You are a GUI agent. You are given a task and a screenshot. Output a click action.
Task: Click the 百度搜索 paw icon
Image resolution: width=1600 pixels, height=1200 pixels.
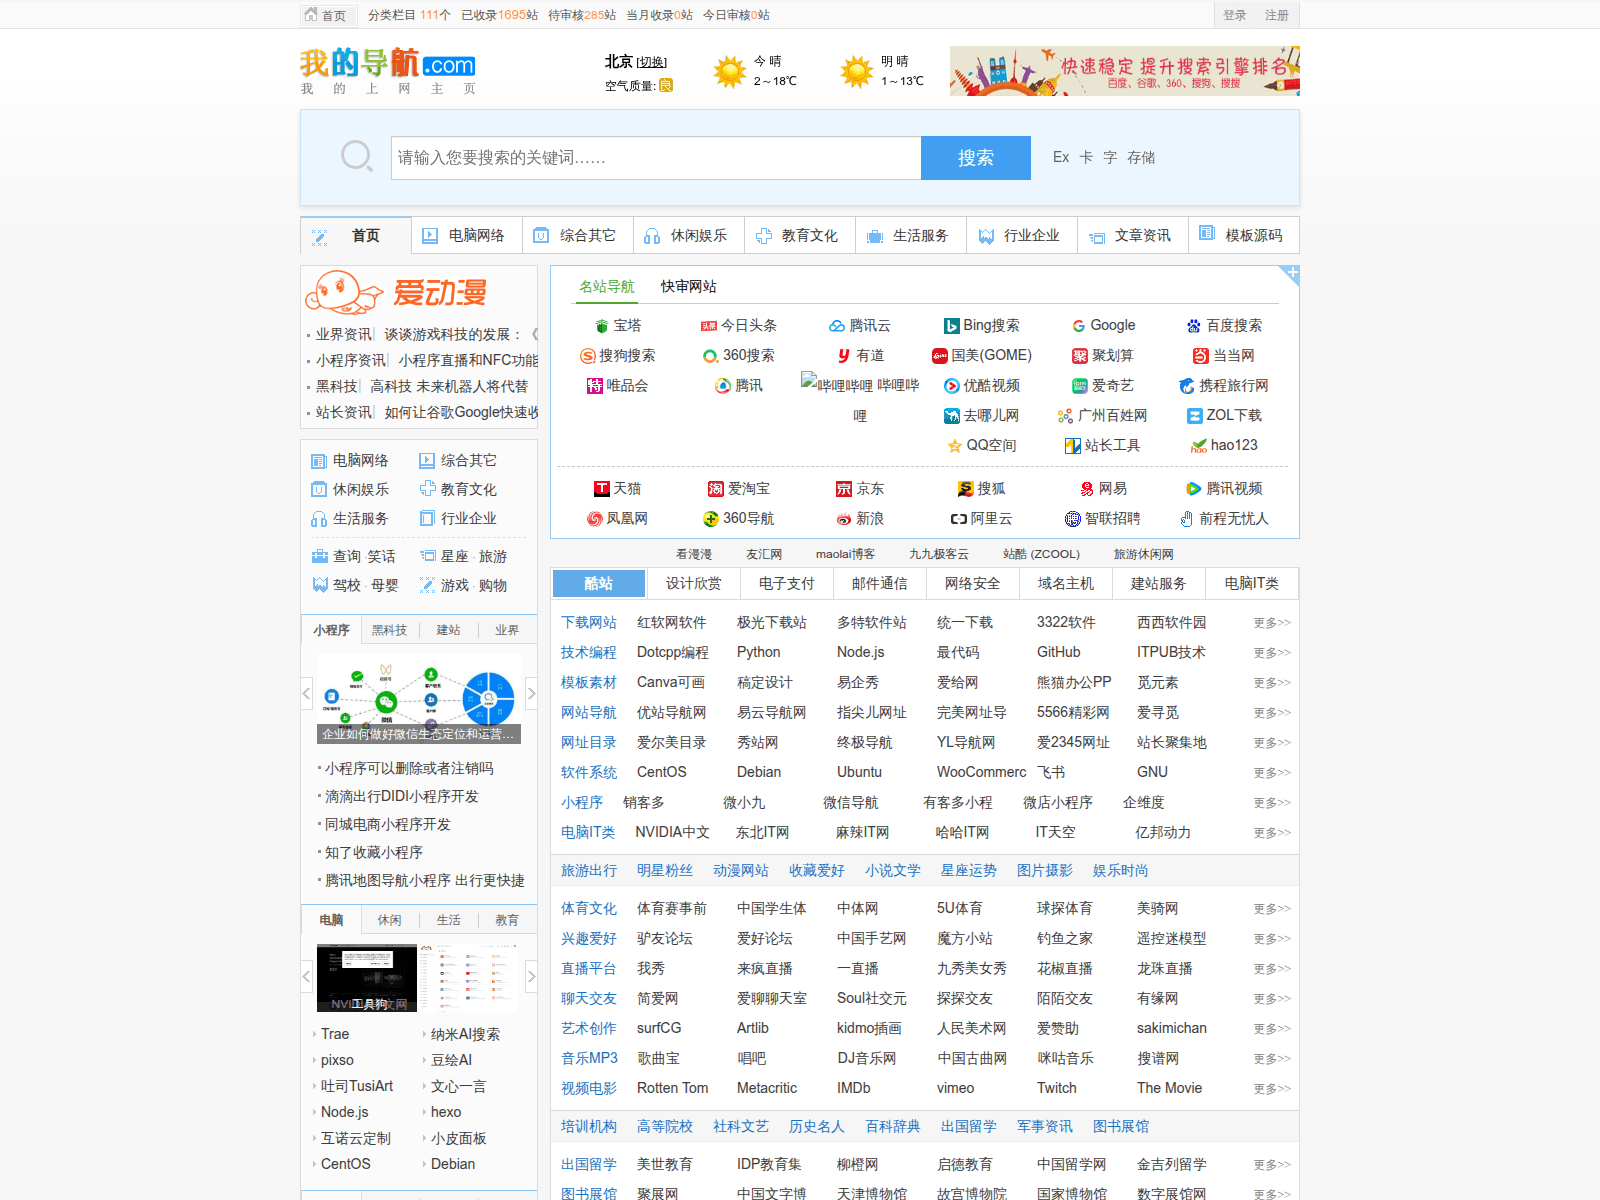click(1193, 326)
